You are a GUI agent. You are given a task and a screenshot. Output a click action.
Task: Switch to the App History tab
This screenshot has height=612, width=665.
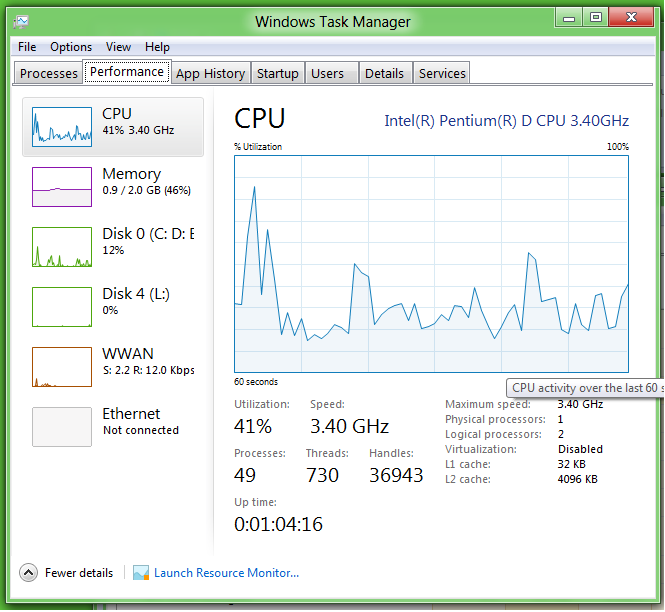tap(211, 73)
